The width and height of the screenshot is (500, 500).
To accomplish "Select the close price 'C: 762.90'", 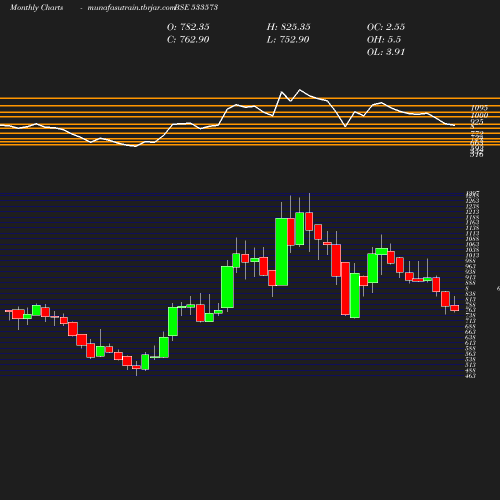I will click(x=188, y=39).
